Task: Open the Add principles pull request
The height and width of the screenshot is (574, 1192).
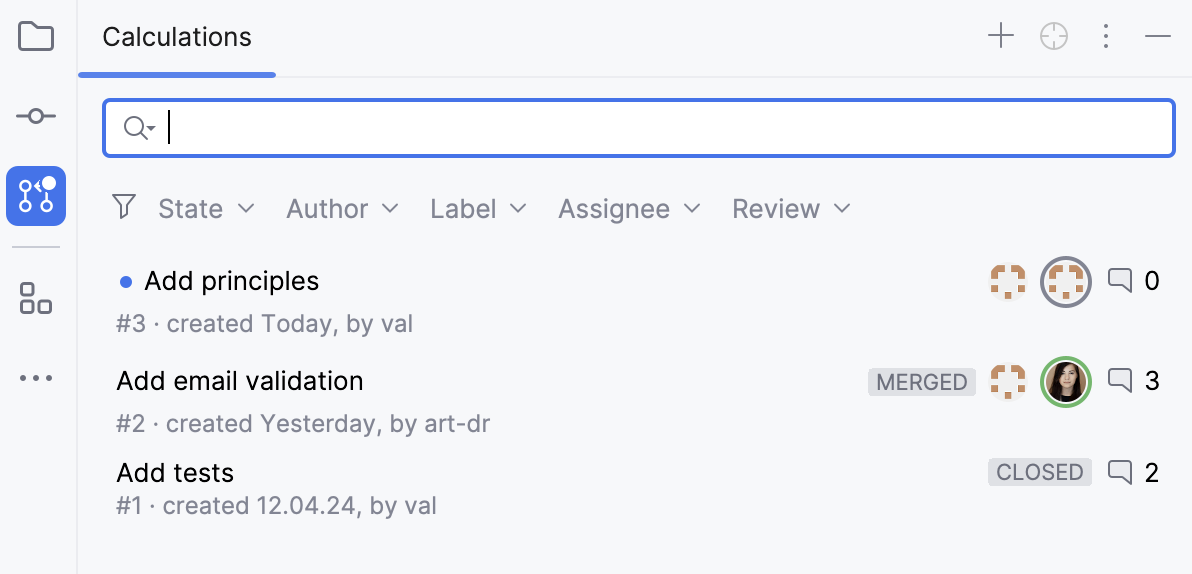Action: click(232, 282)
